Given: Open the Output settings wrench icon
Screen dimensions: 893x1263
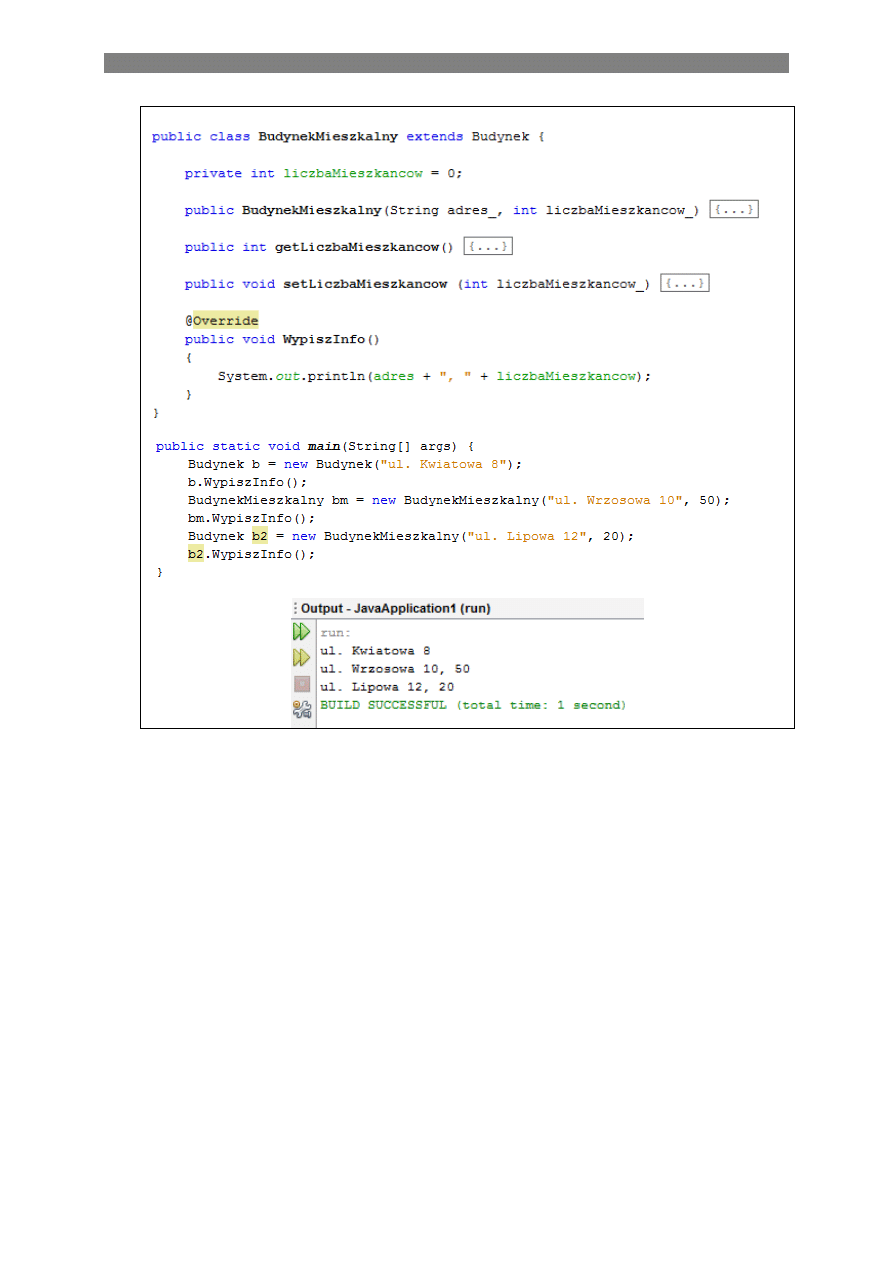Looking at the screenshot, I should click(x=301, y=709).
